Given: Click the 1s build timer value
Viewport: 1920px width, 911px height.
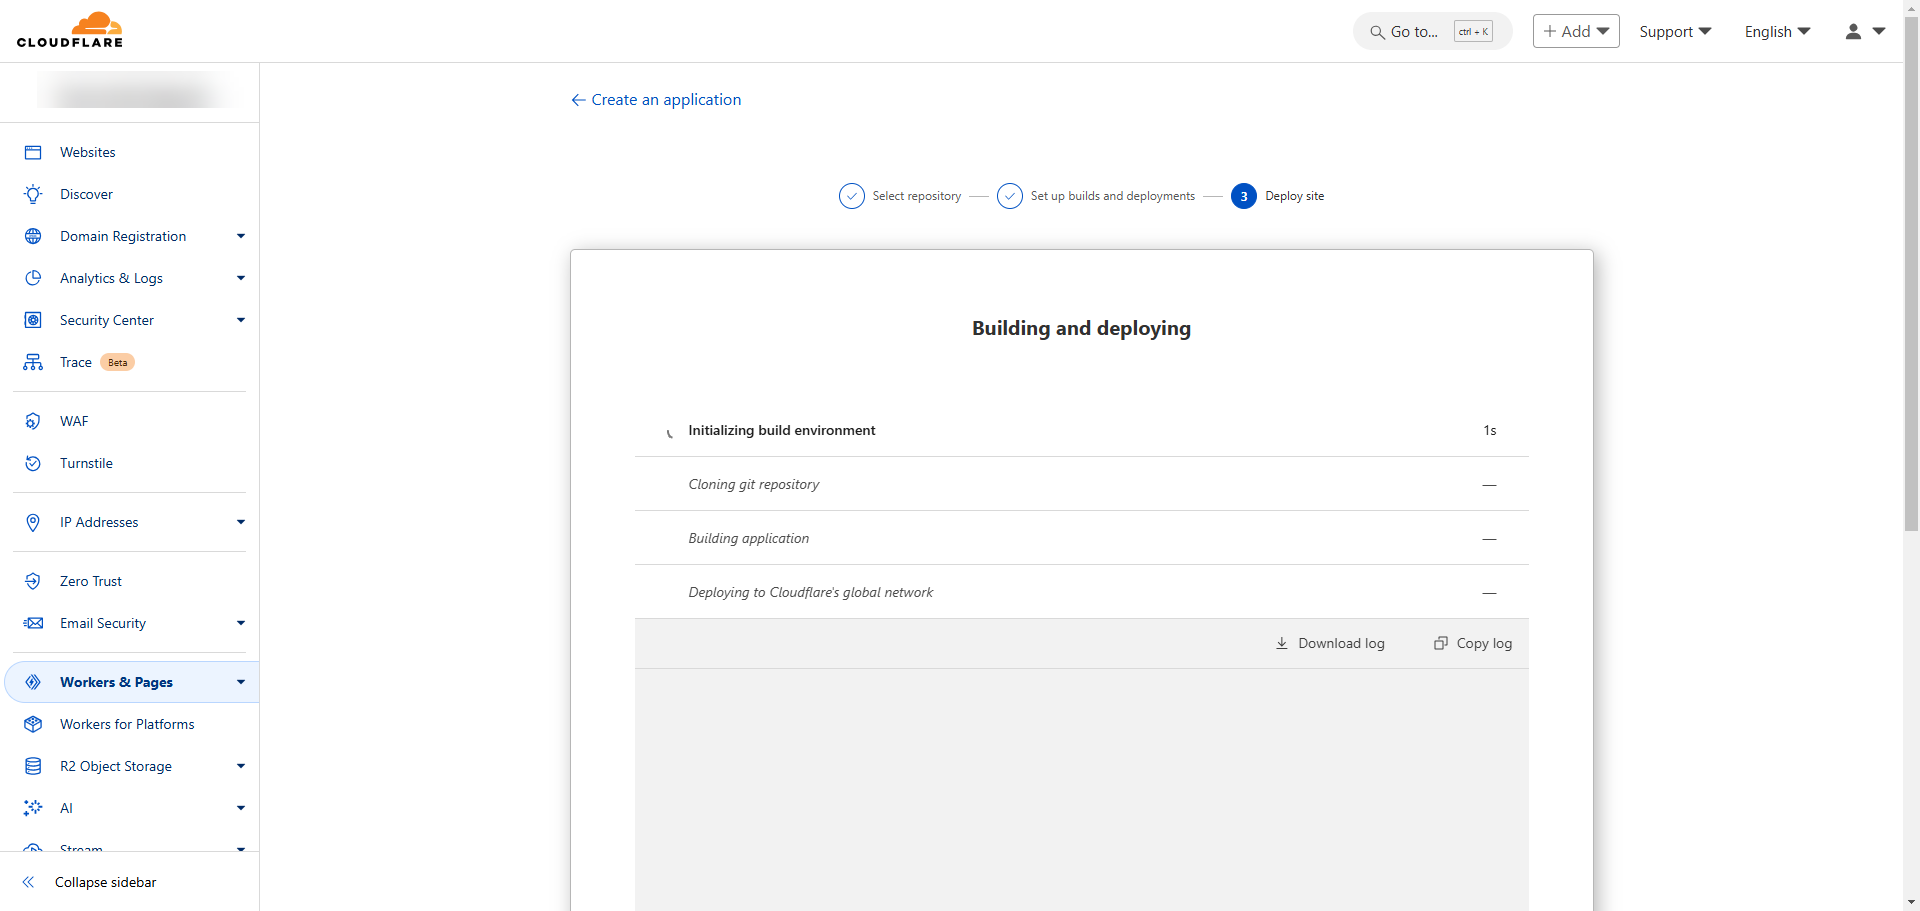Looking at the screenshot, I should (1490, 430).
